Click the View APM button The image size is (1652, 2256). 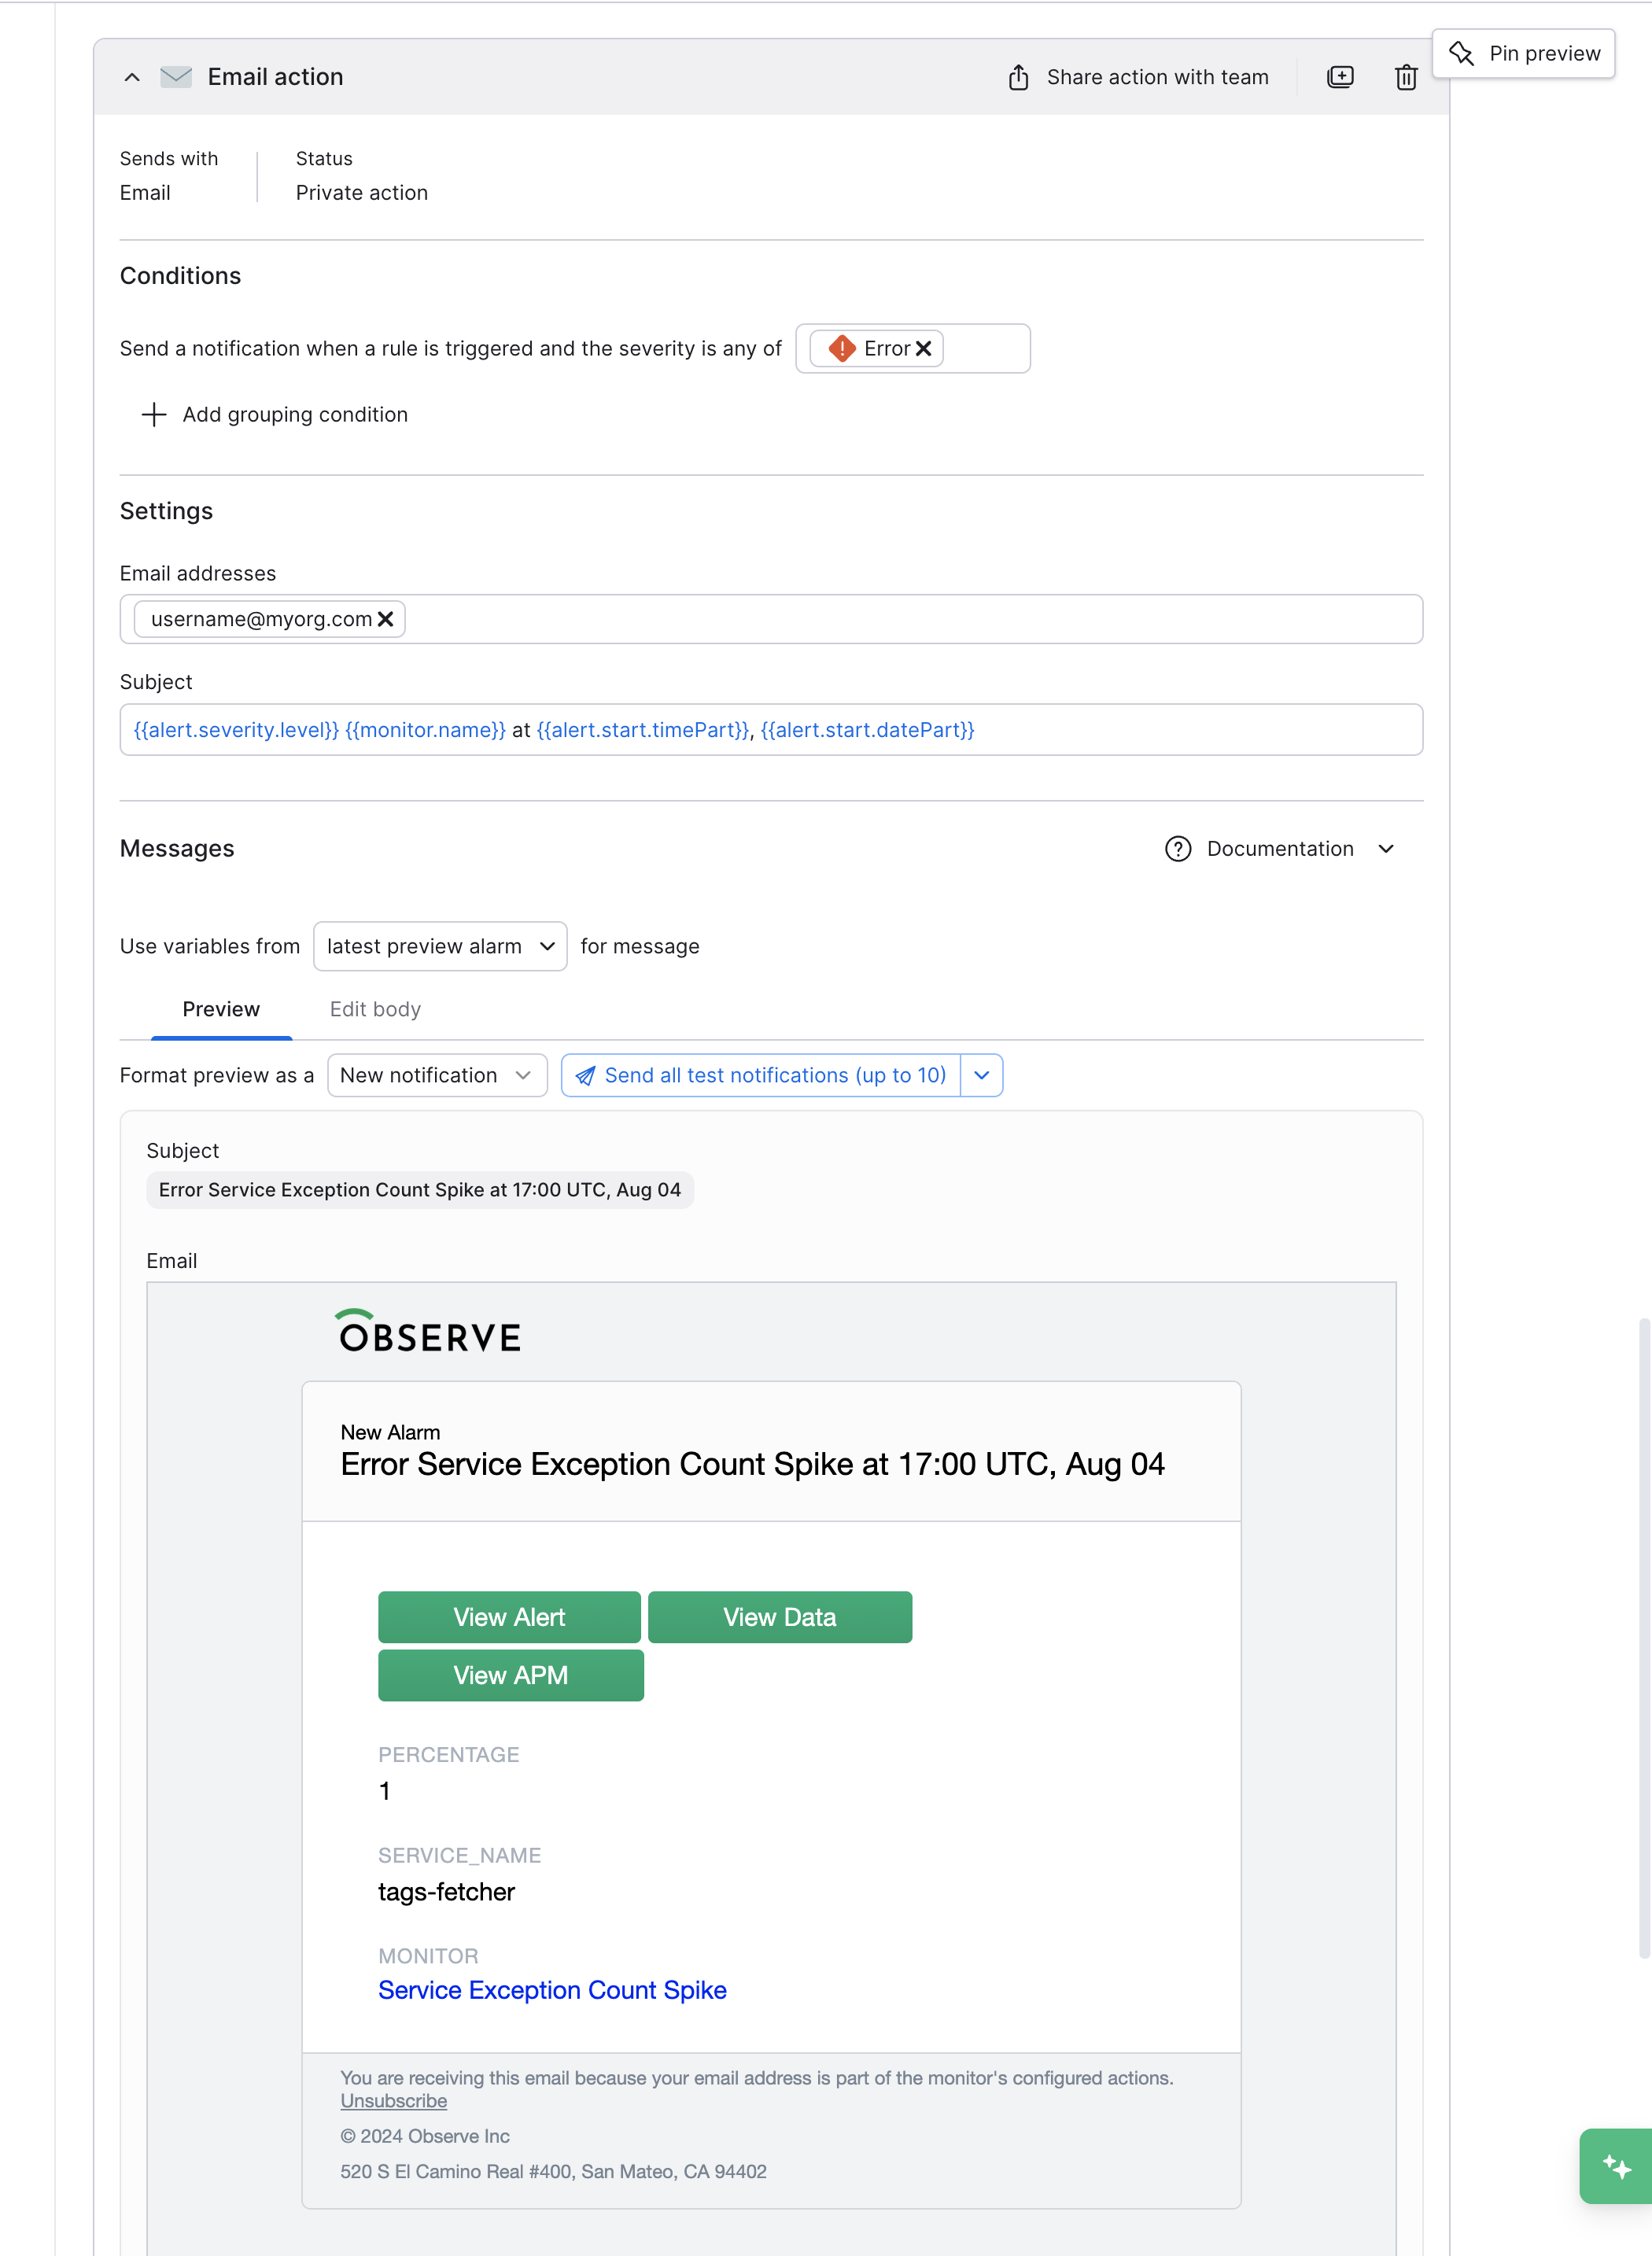(511, 1675)
